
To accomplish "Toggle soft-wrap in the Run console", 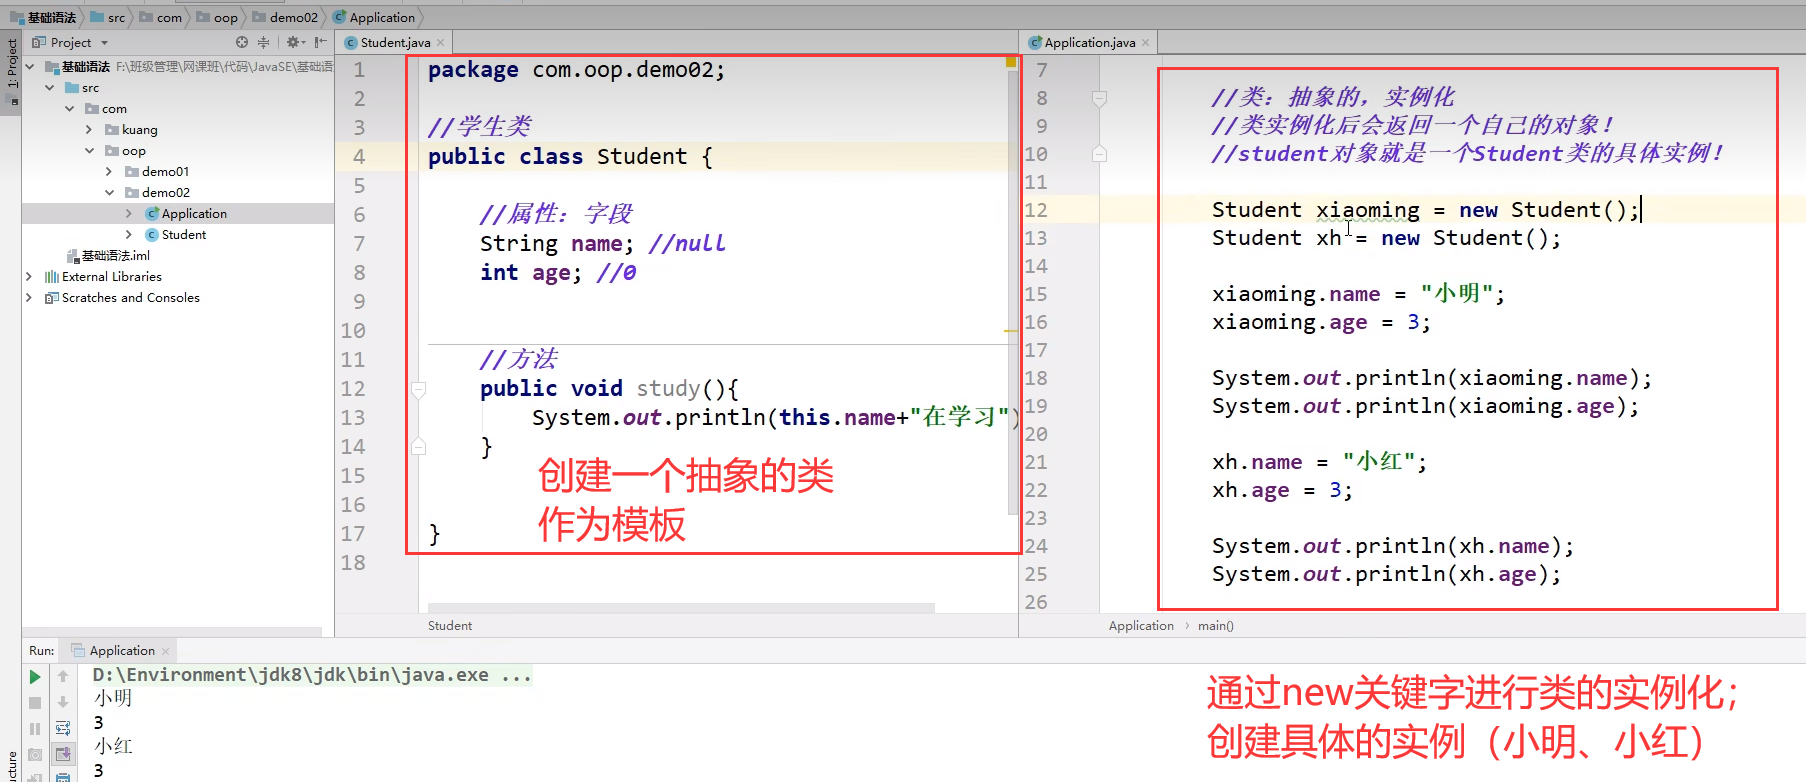I will (x=63, y=728).
